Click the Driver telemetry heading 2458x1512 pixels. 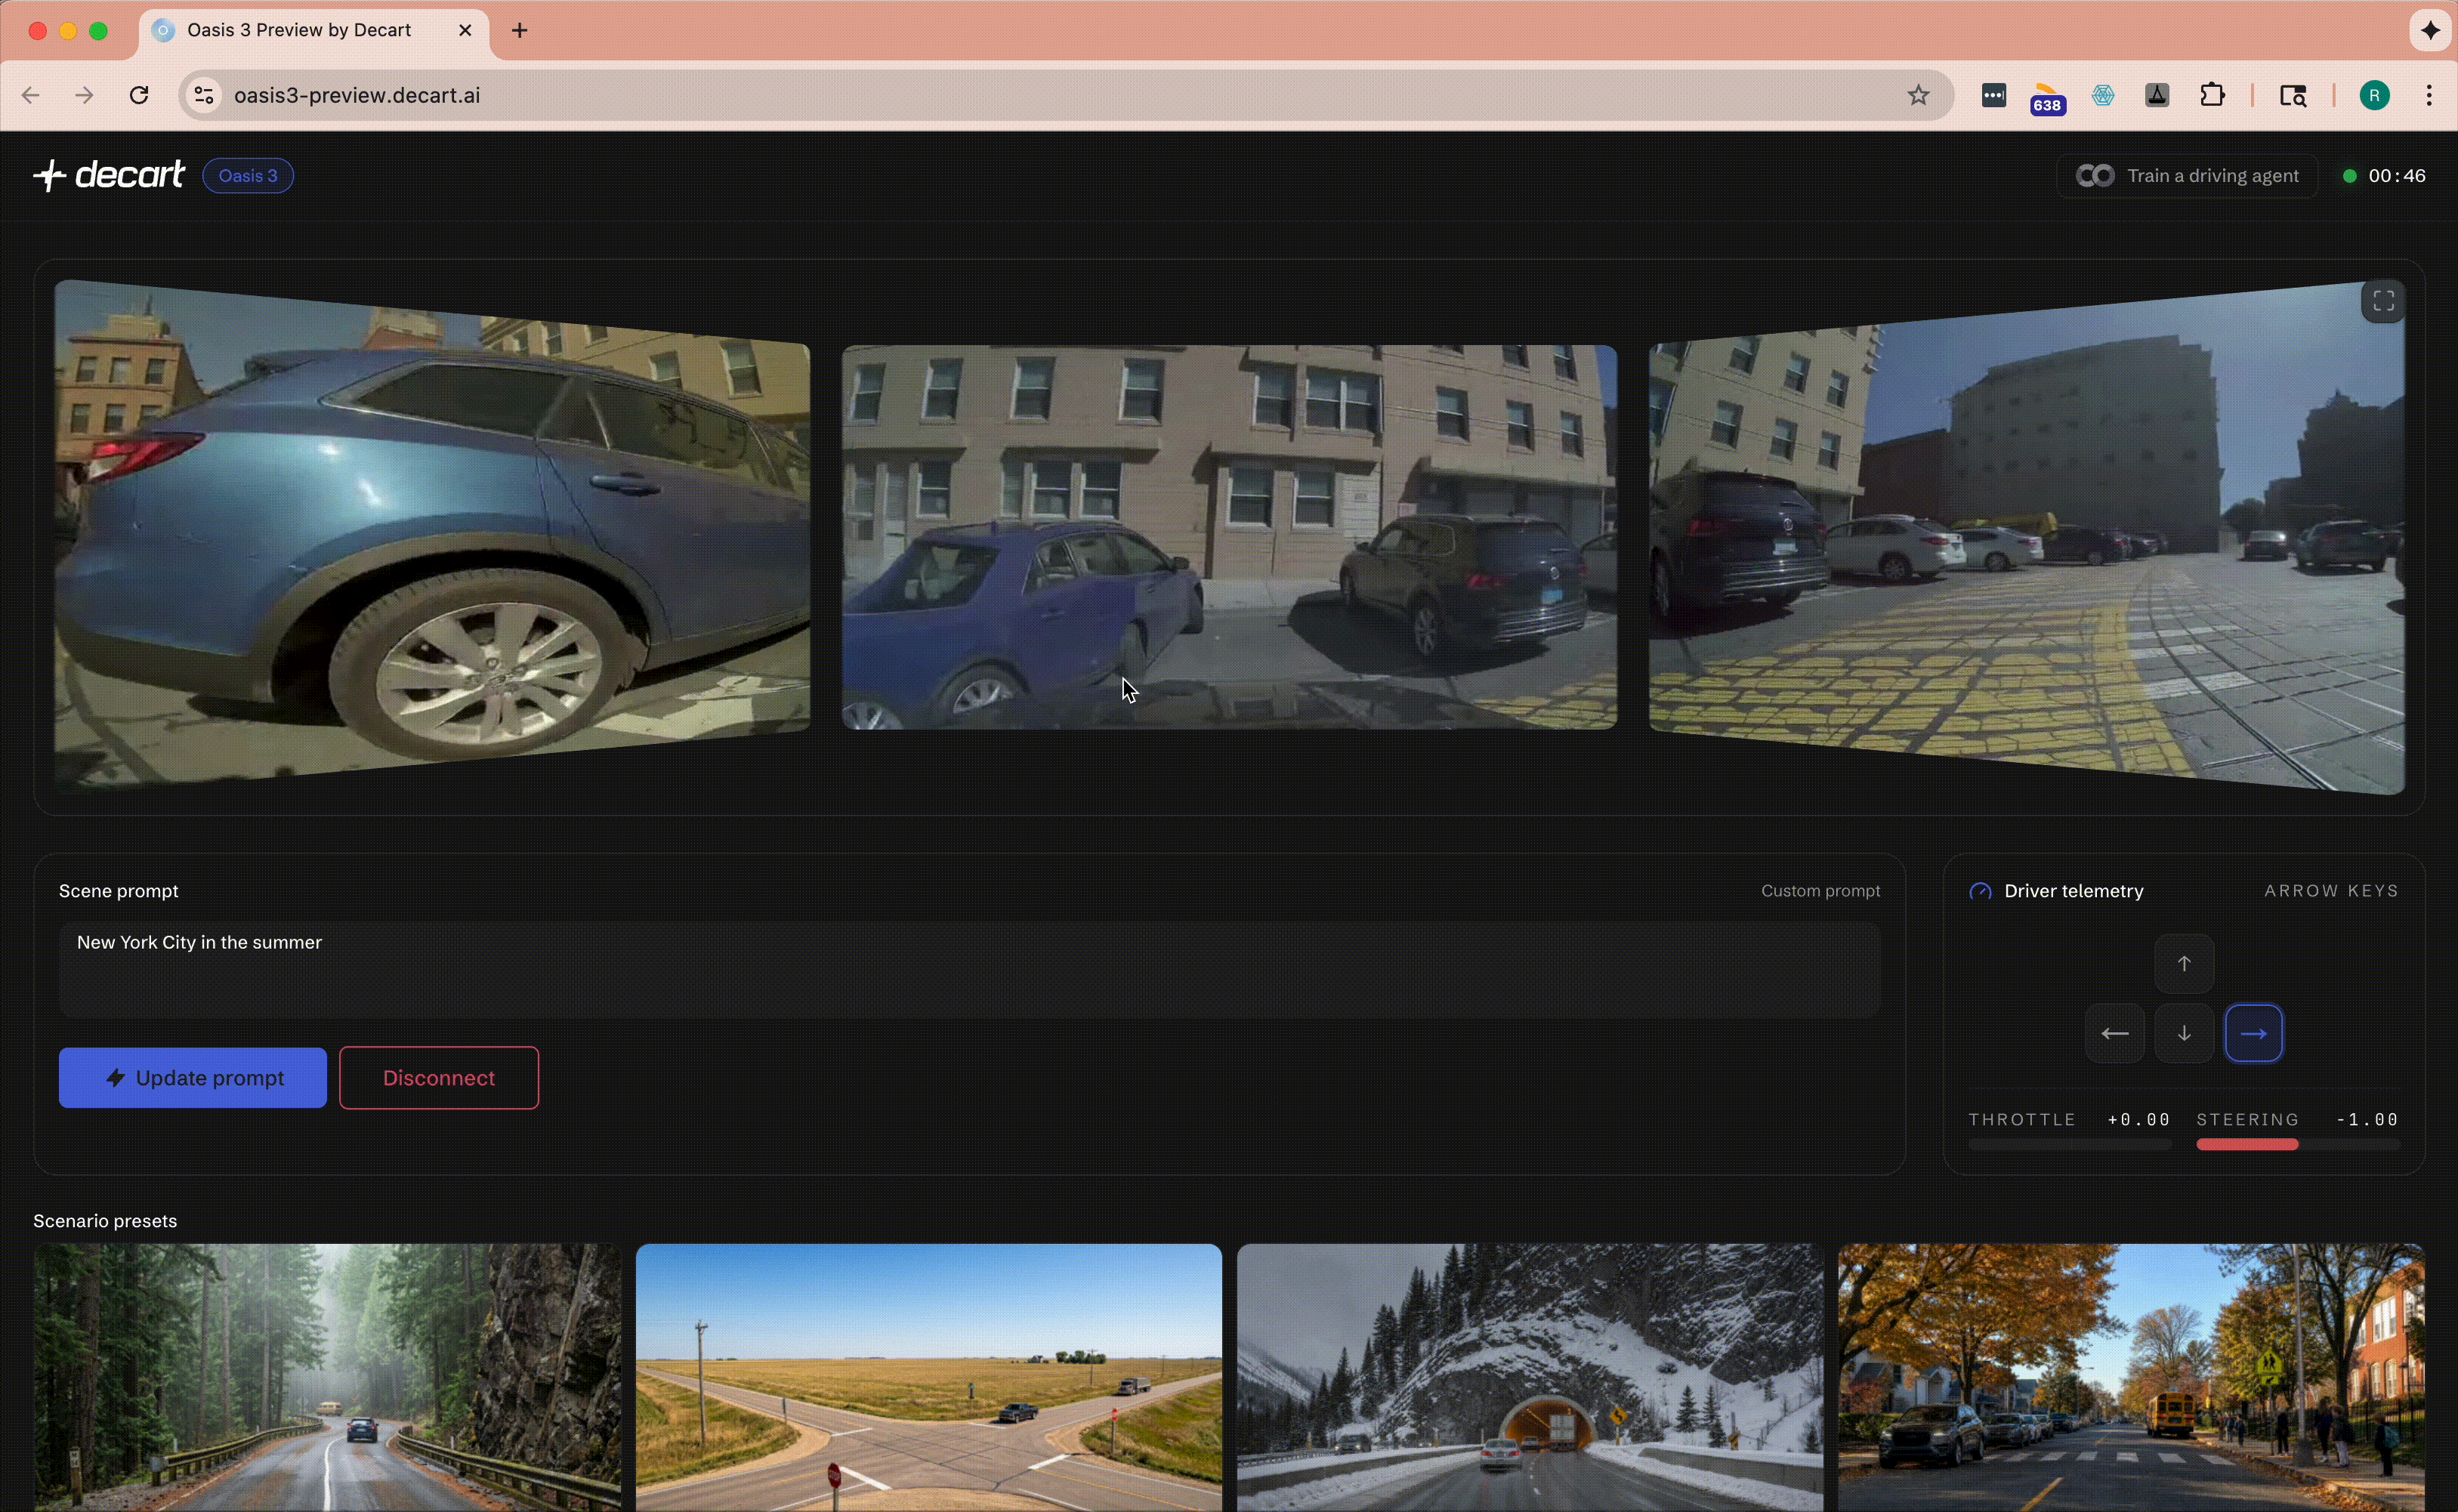tap(2074, 891)
